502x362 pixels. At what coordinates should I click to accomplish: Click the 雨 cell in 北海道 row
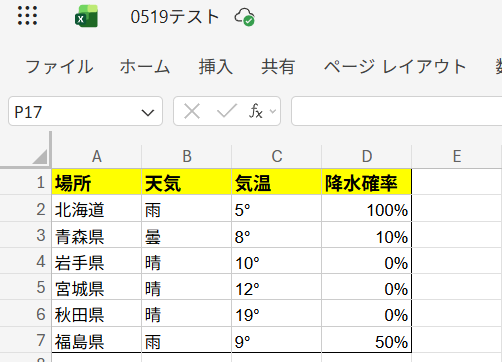point(187,209)
